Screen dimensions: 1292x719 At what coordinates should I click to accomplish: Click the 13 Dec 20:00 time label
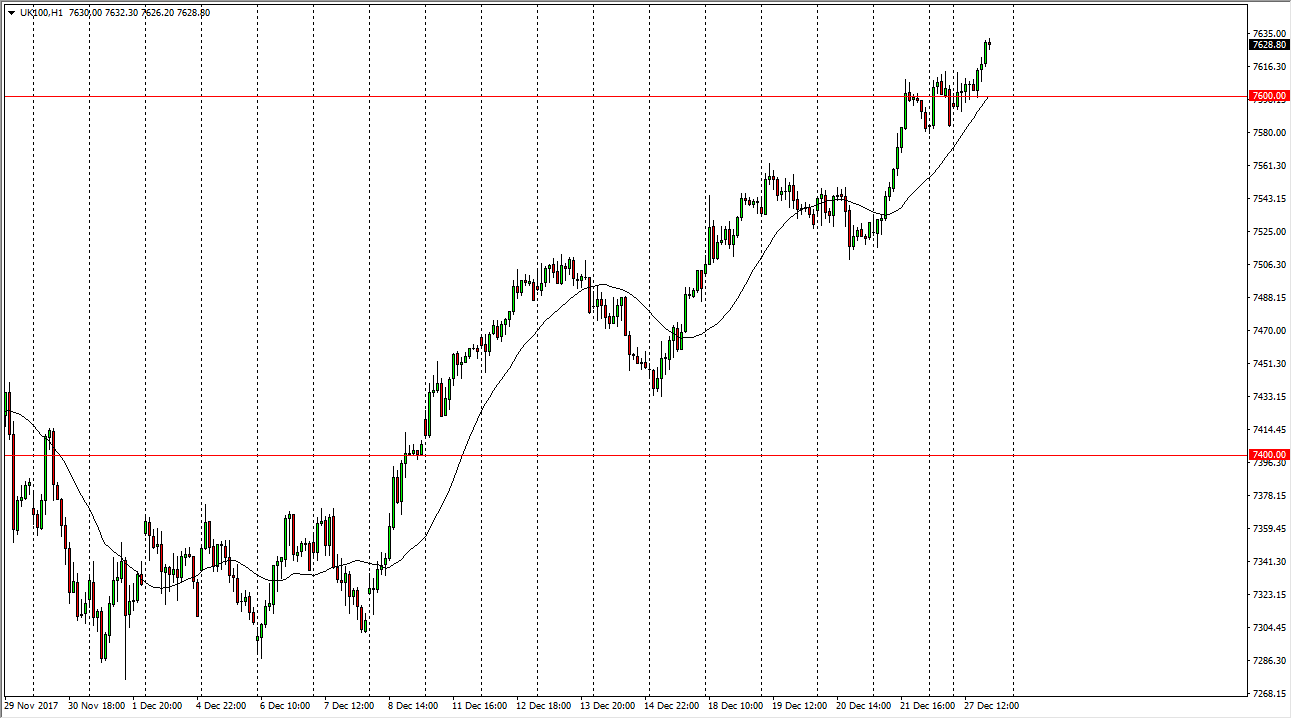(608, 706)
